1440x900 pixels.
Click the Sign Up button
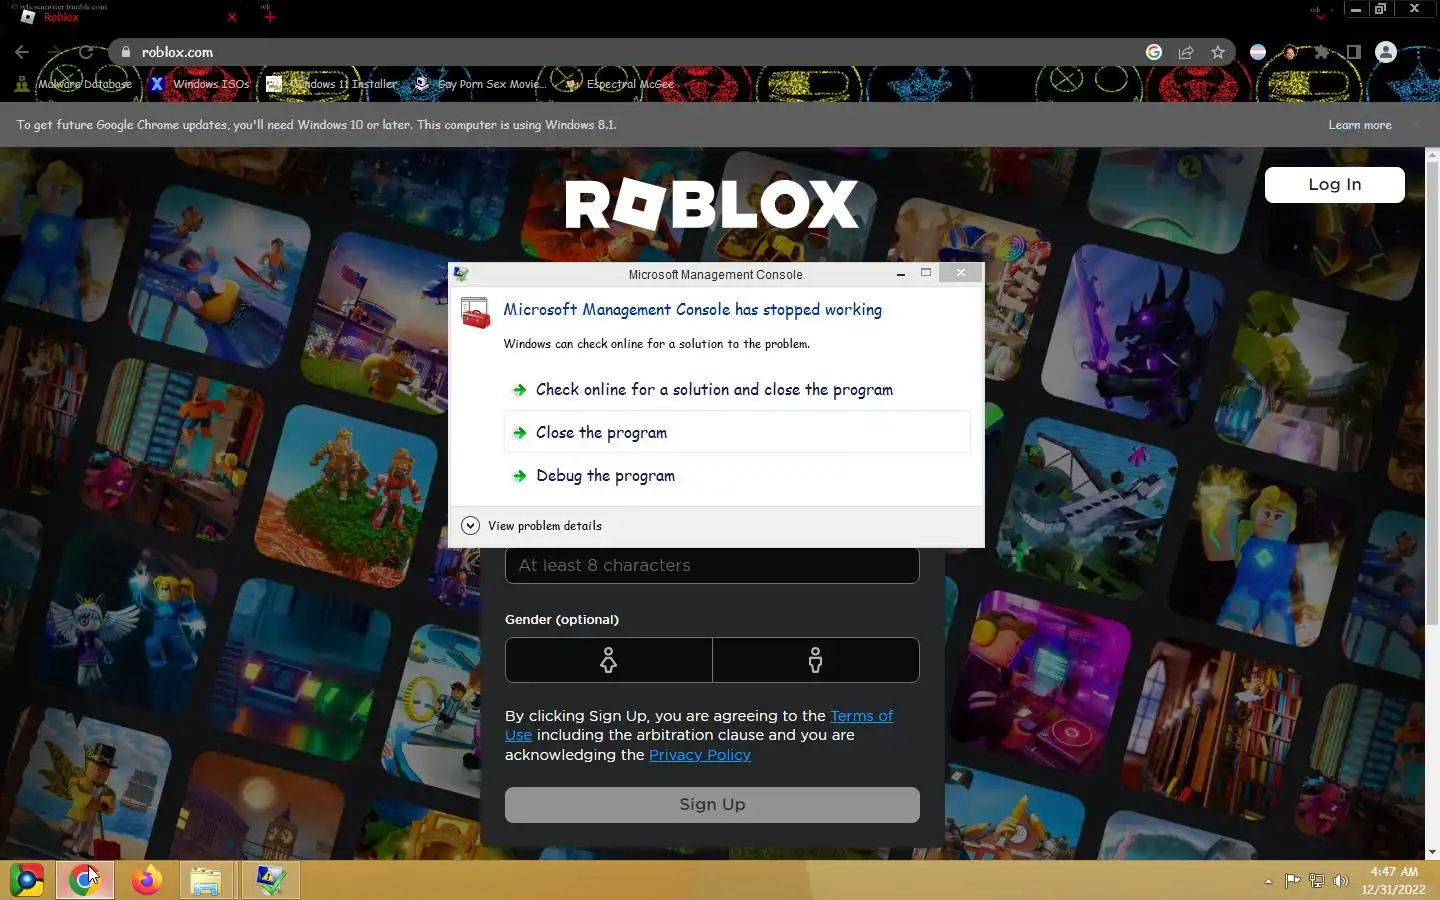[x=712, y=804]
